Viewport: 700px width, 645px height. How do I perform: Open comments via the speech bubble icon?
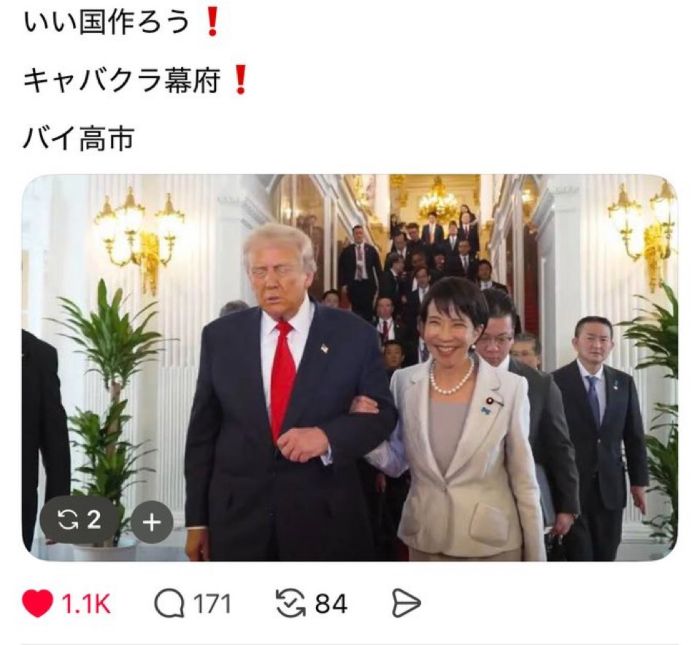pos(169,603)
